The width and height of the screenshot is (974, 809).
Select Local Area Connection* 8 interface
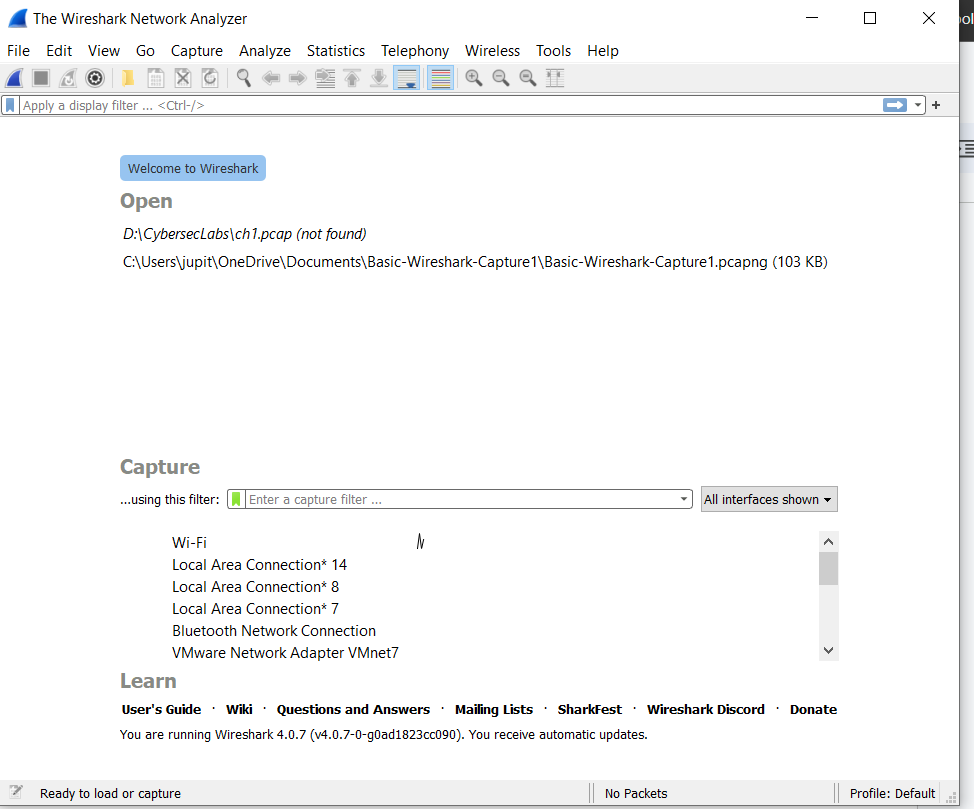[255, 587]
